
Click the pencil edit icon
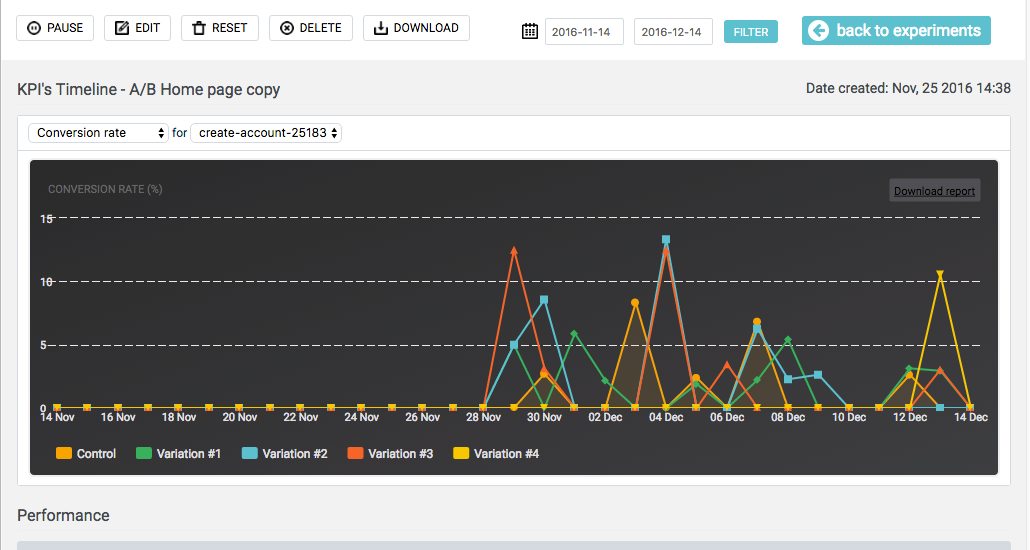pyautogui.click(x=122, y=28)
